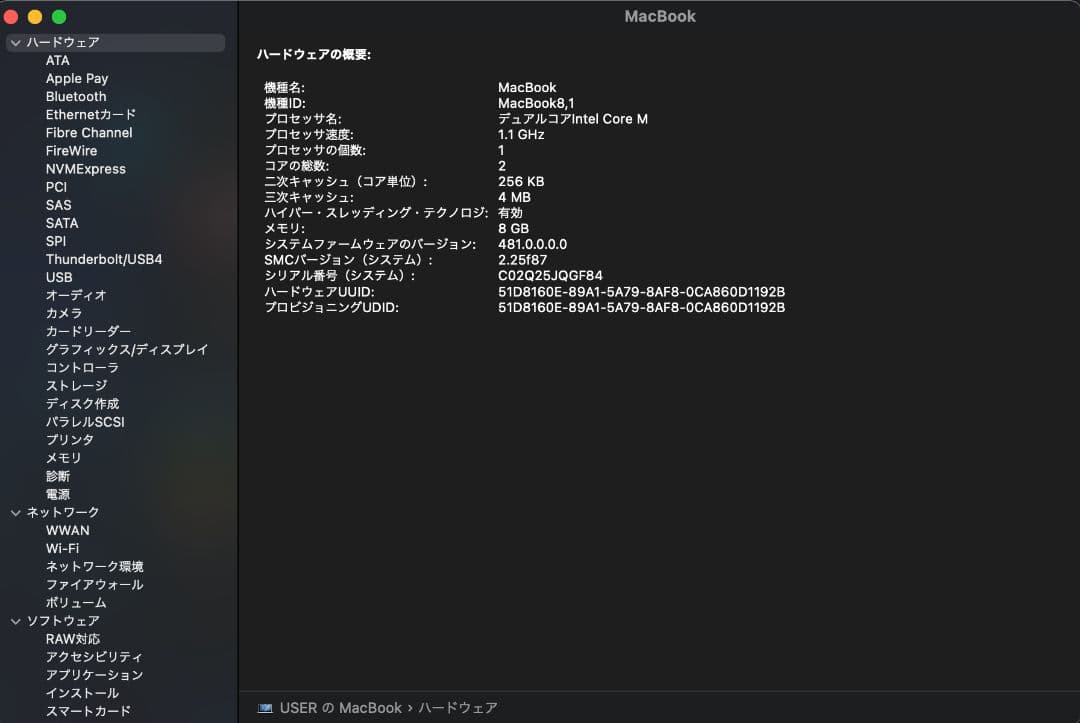The width and height of the screenshot is (1080, 723).
Task: Click the ハードウェアUUID value
Action: (x=641, y=291)
